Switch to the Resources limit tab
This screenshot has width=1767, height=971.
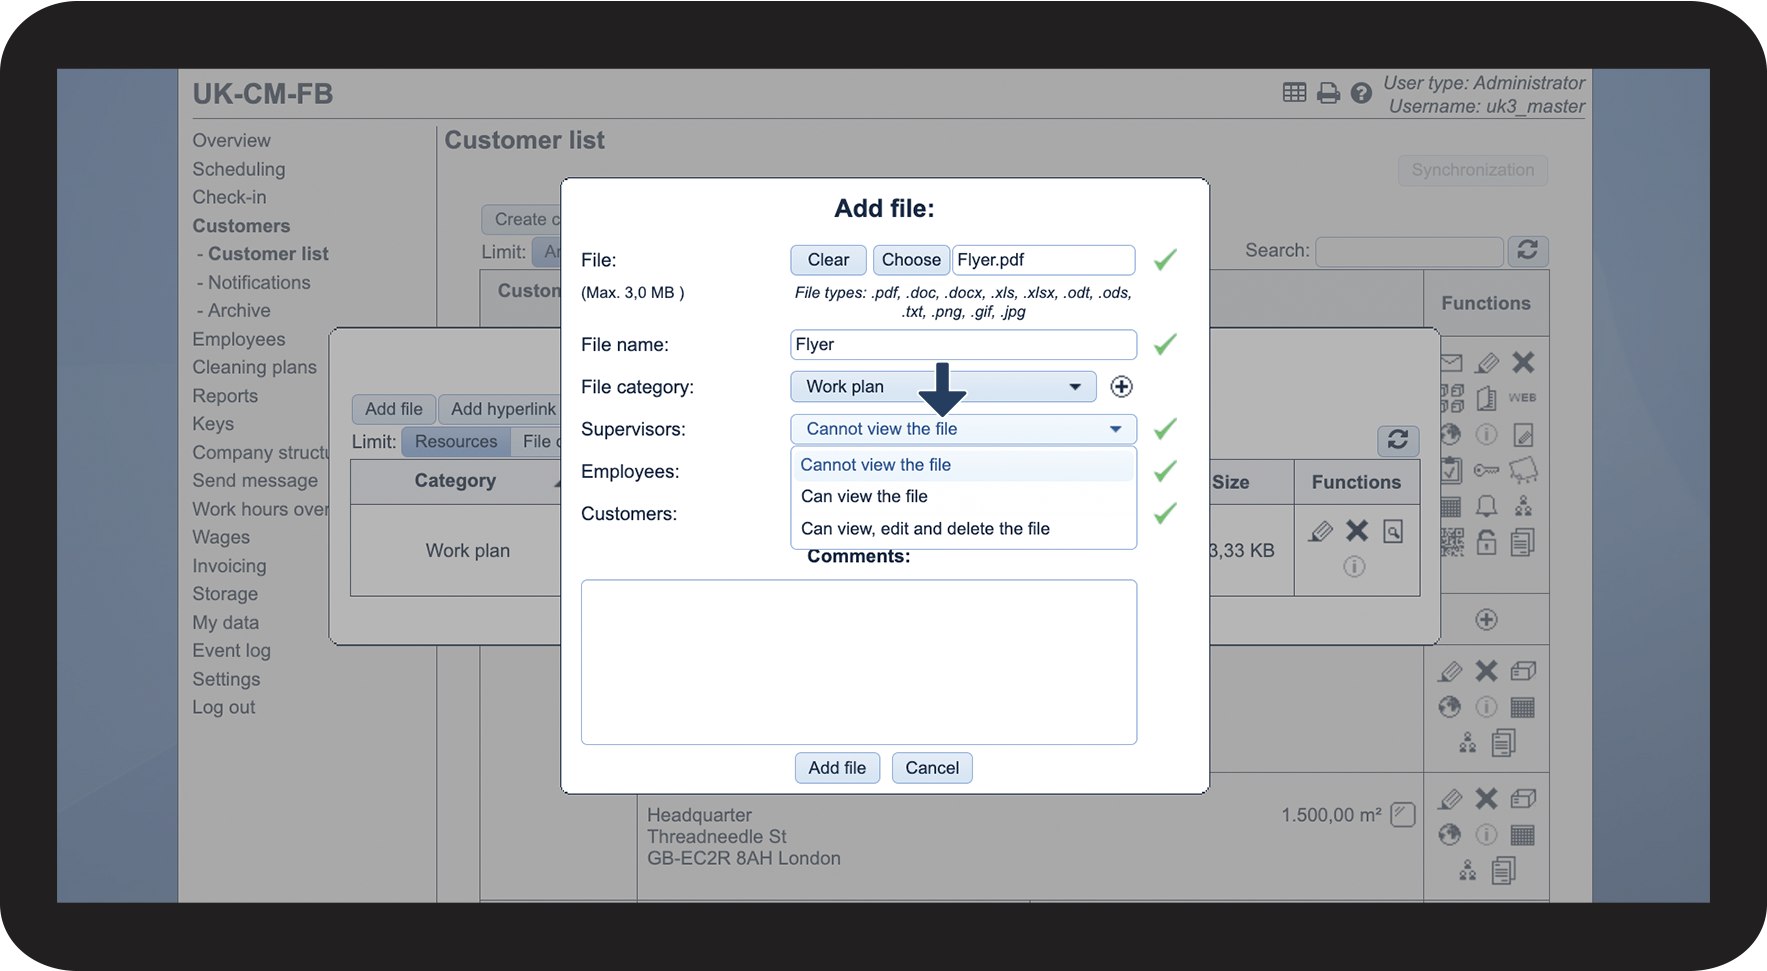click(456, 442)
